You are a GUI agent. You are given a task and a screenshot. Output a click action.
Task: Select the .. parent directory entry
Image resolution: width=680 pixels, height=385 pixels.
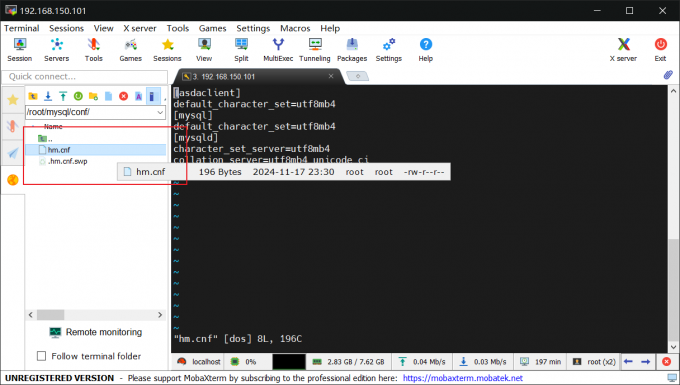(x=46, y=139)
